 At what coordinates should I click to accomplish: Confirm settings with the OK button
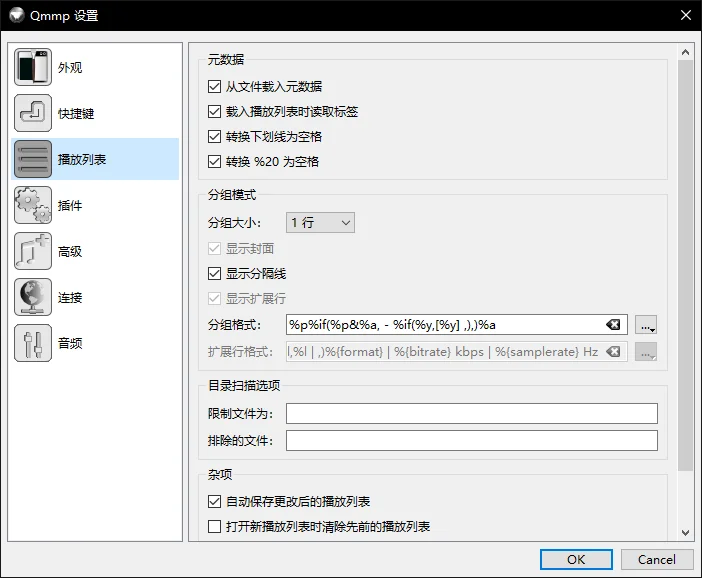(576, 560)
